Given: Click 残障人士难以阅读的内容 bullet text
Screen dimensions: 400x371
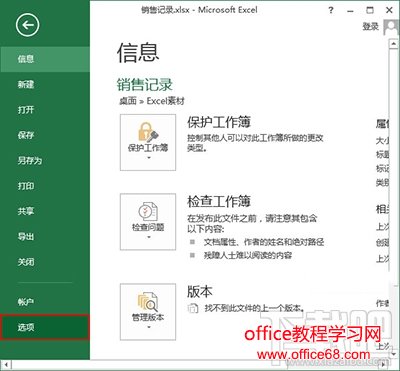Looking at the screenshot, I should click(248, 256).
